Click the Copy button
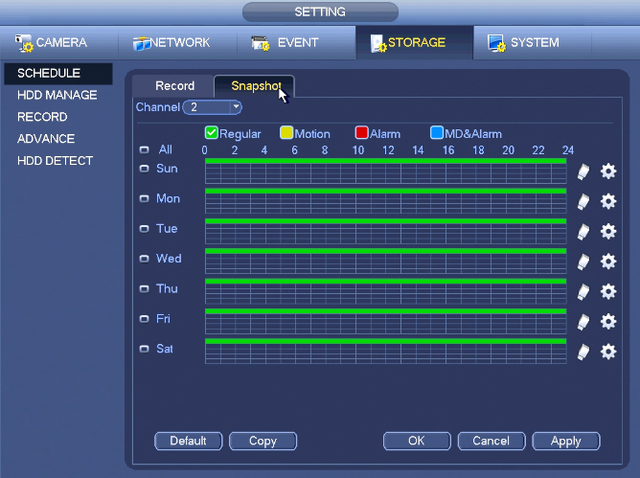 point(263,441)
